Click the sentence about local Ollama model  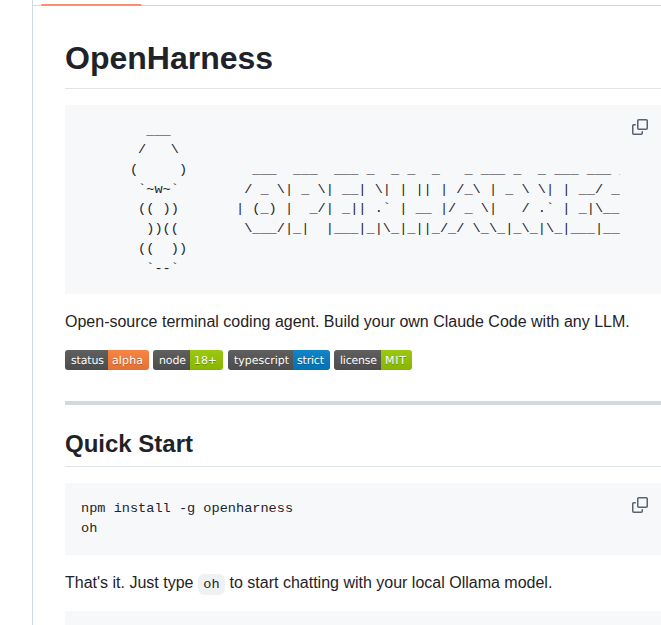point(309,583)
